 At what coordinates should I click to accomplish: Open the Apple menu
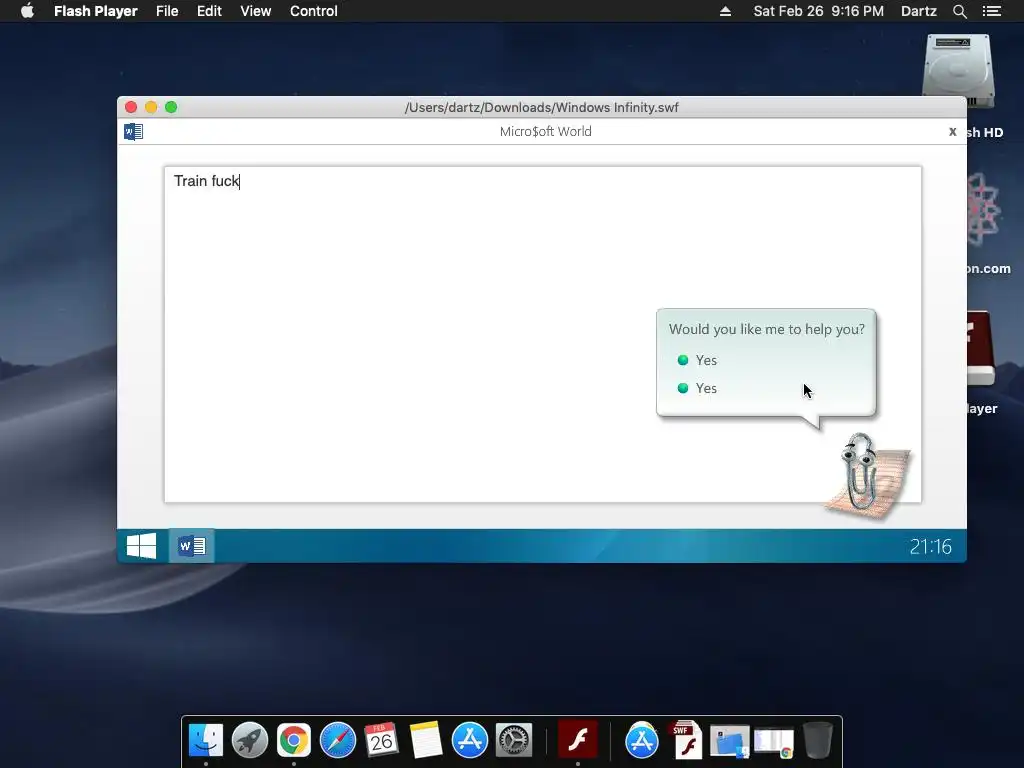tap(27, 11)
